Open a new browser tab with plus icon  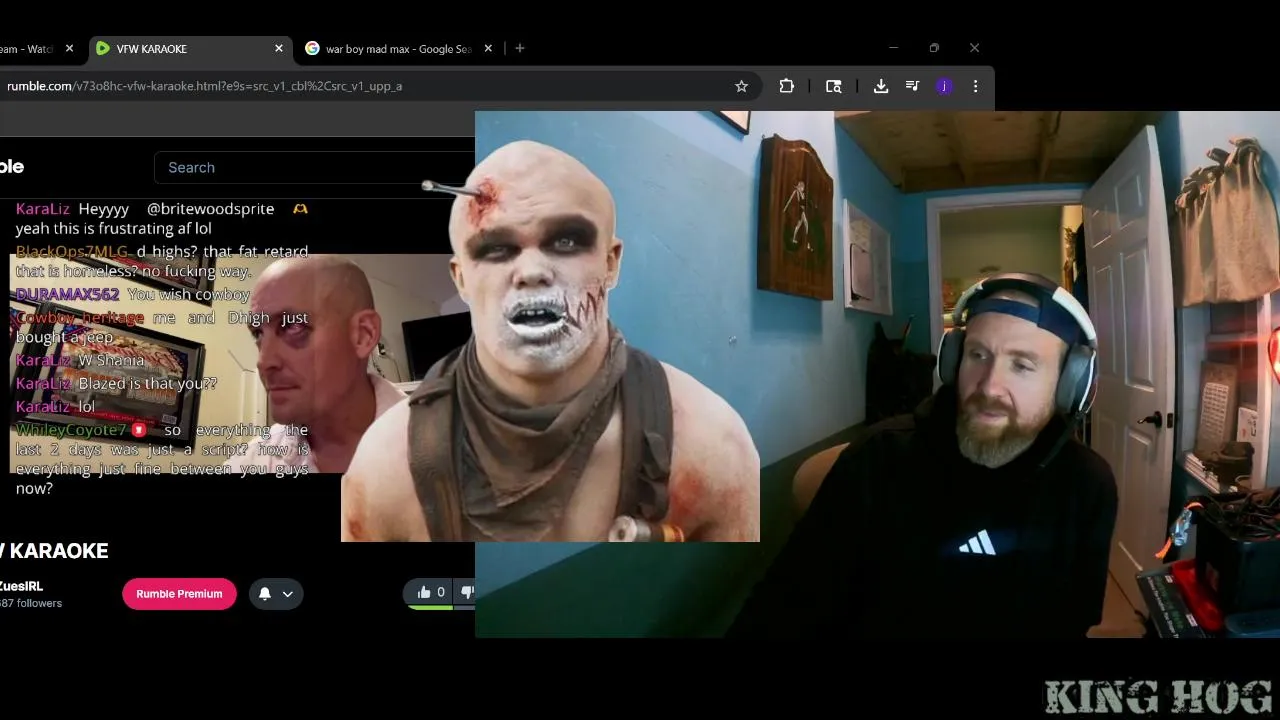click(x=519, y=48)
